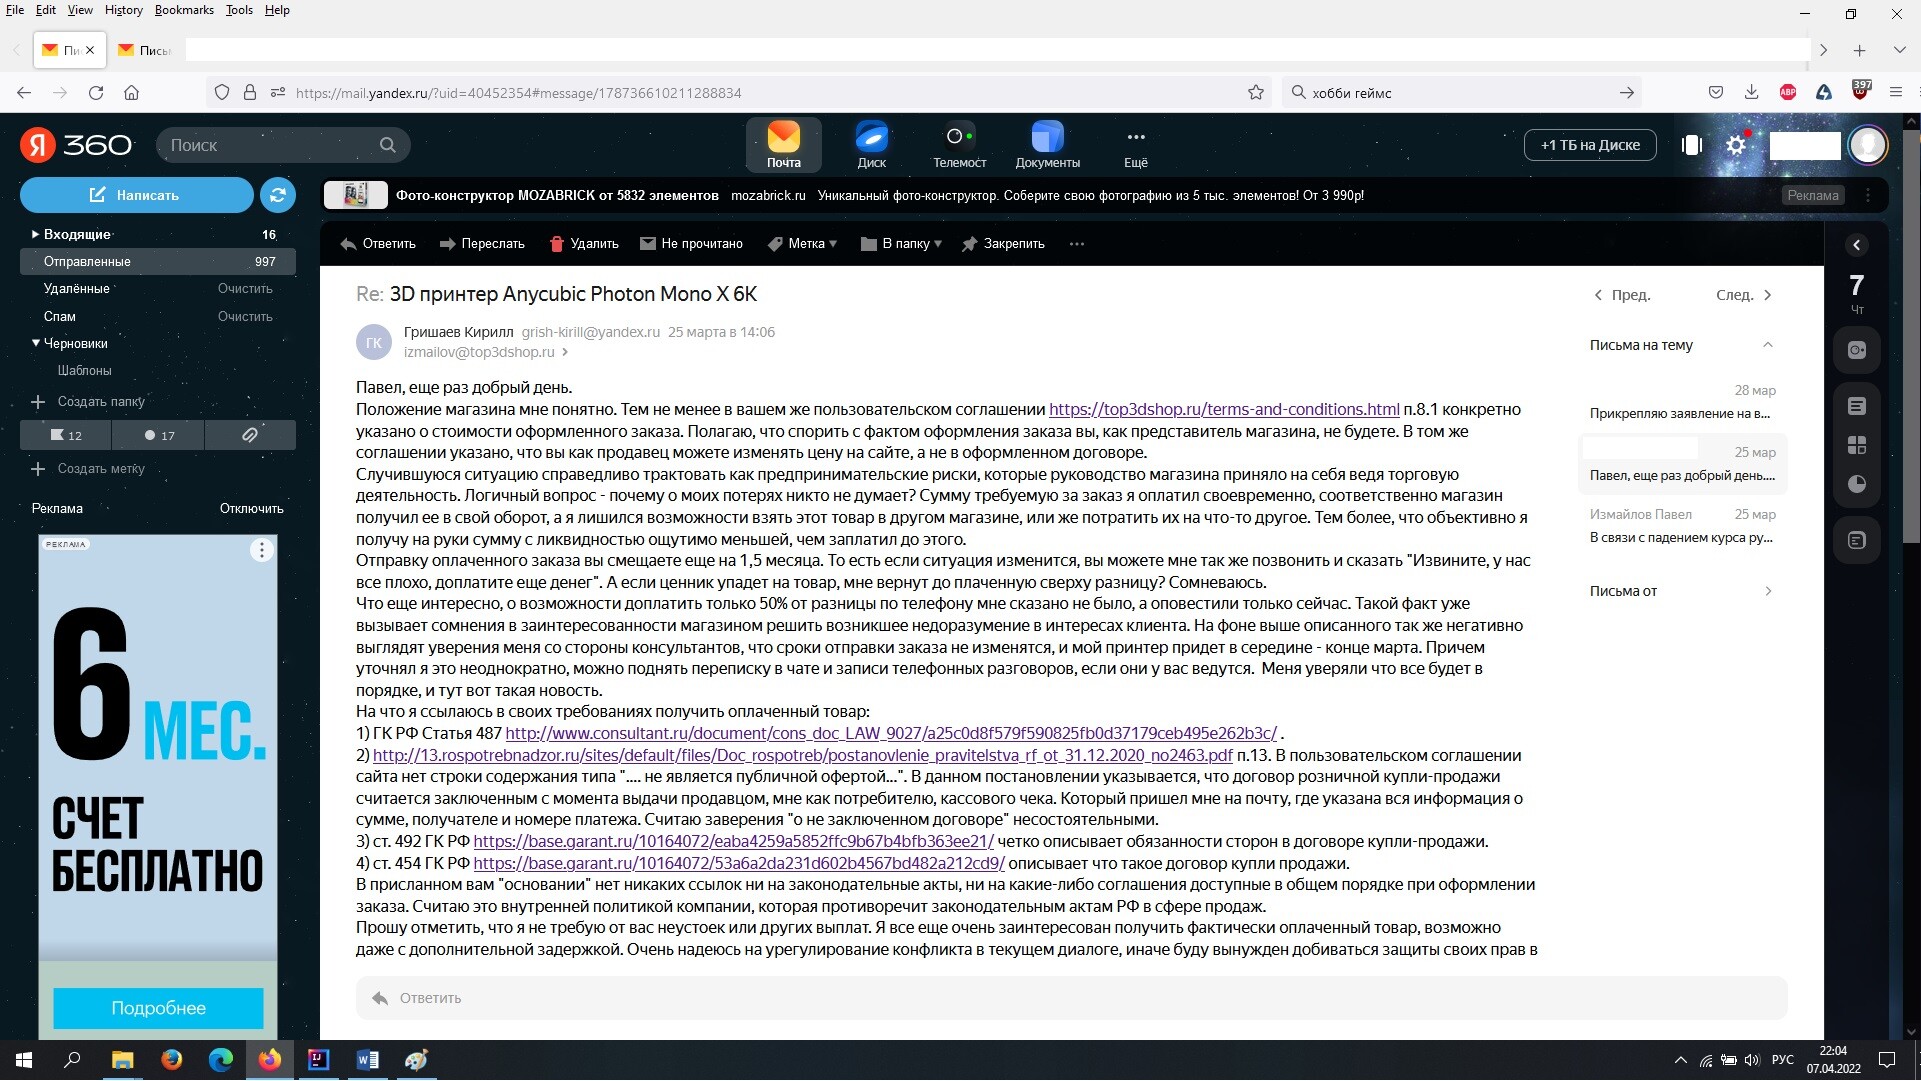
Task: Click the refresh mail round button
Action: [278, 195]
